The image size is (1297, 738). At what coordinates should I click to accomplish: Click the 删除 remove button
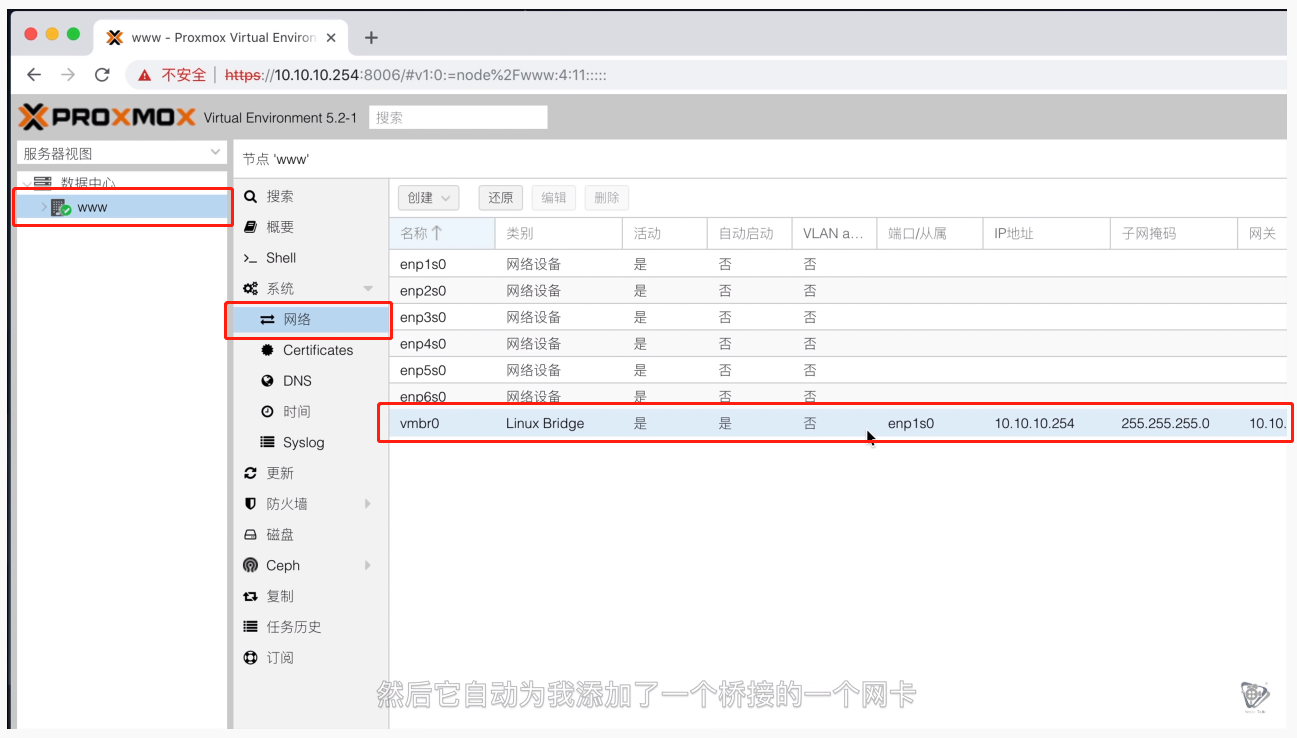click(x=607, y=198)
